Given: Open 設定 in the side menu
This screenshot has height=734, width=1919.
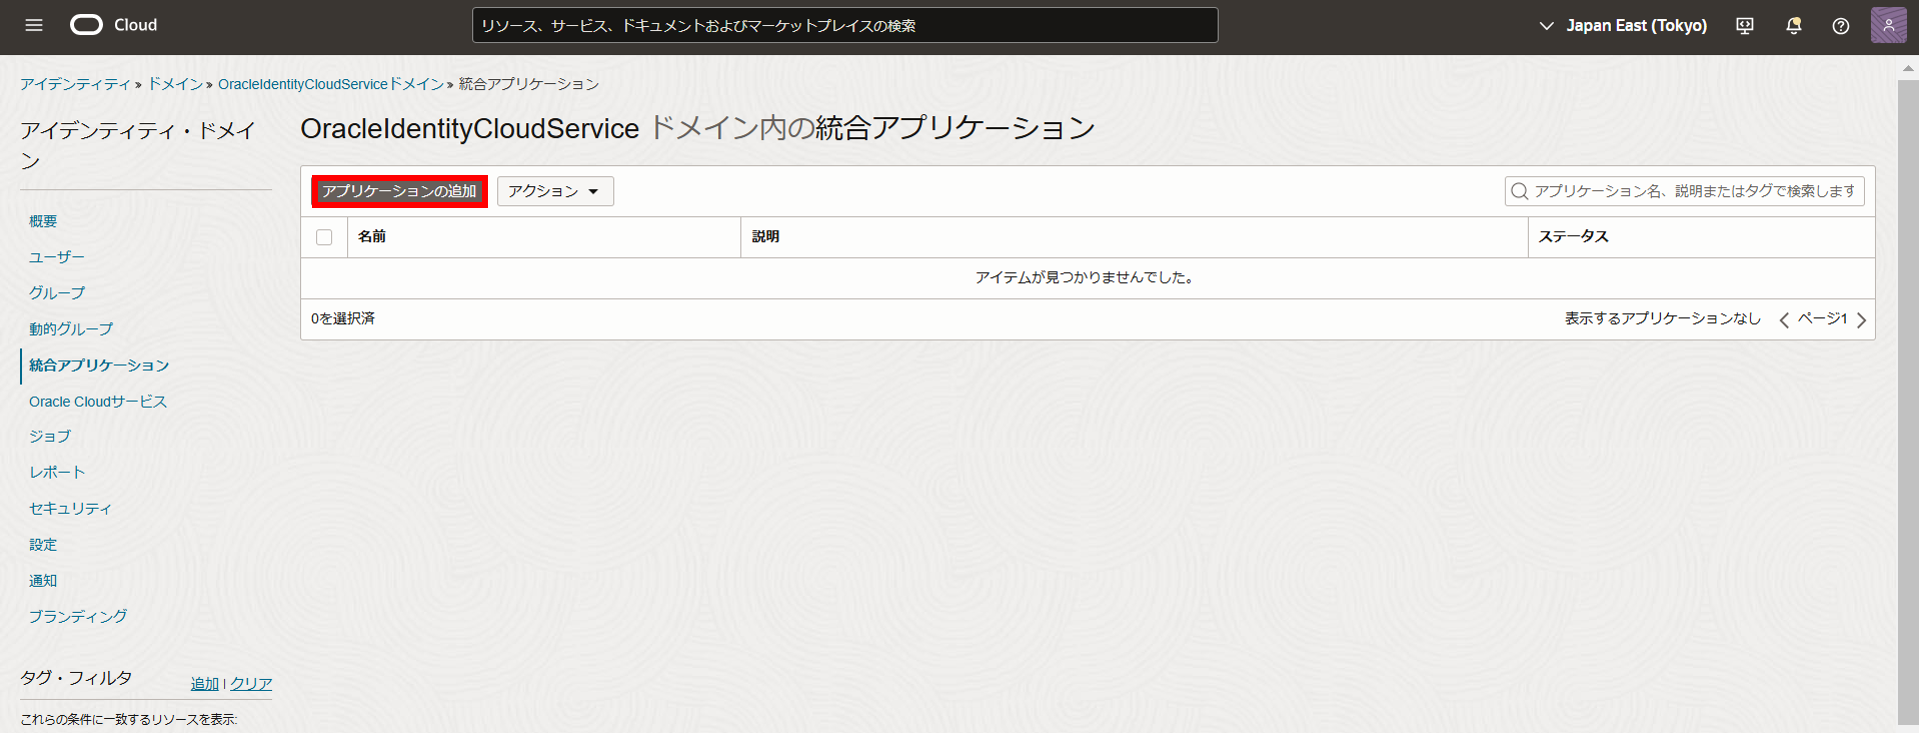Looking at the screenshot, I should [x=43, y=544].
